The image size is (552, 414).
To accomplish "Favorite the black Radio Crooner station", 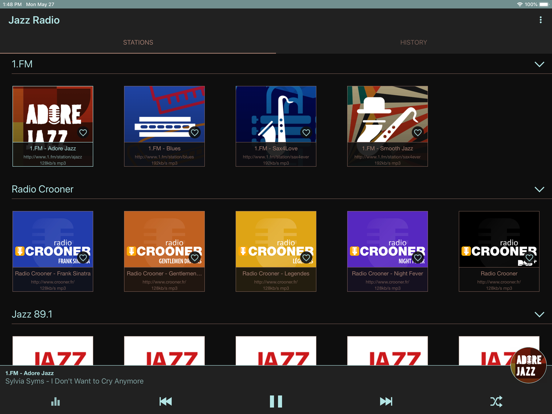I will click(529, 257).
